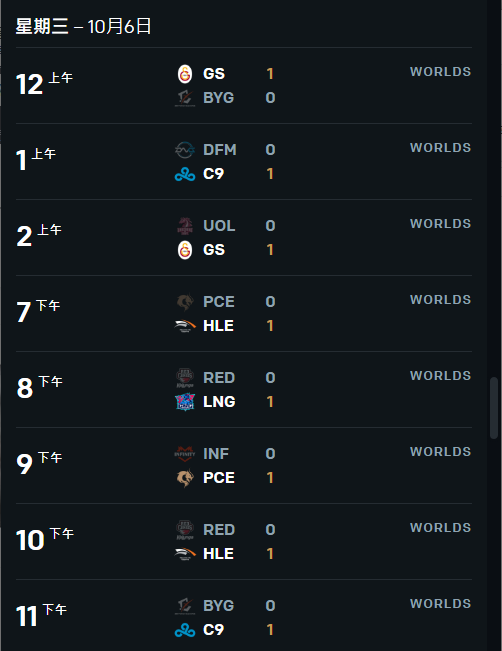The image size is (502, 651).
Task: Click the PCE logo in the 9 PM match
Action: click(185, 478)
